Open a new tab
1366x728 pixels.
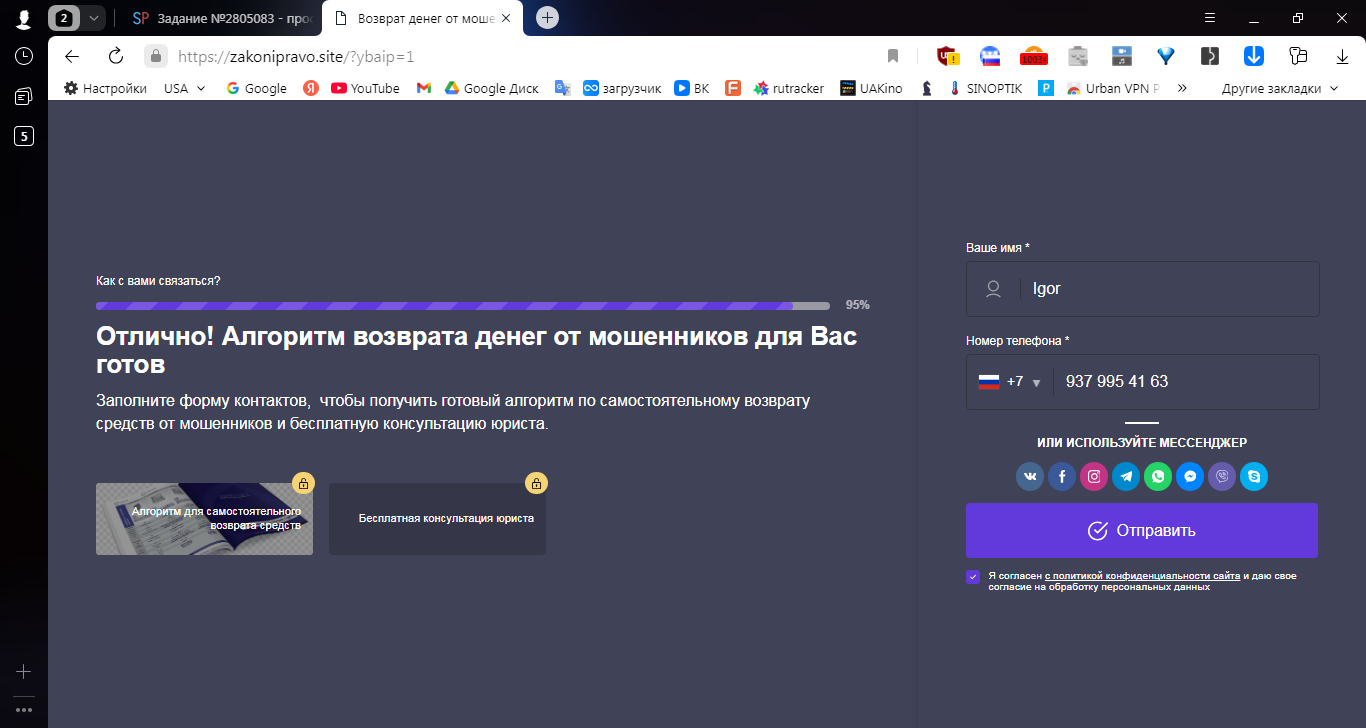click(547, 18)
